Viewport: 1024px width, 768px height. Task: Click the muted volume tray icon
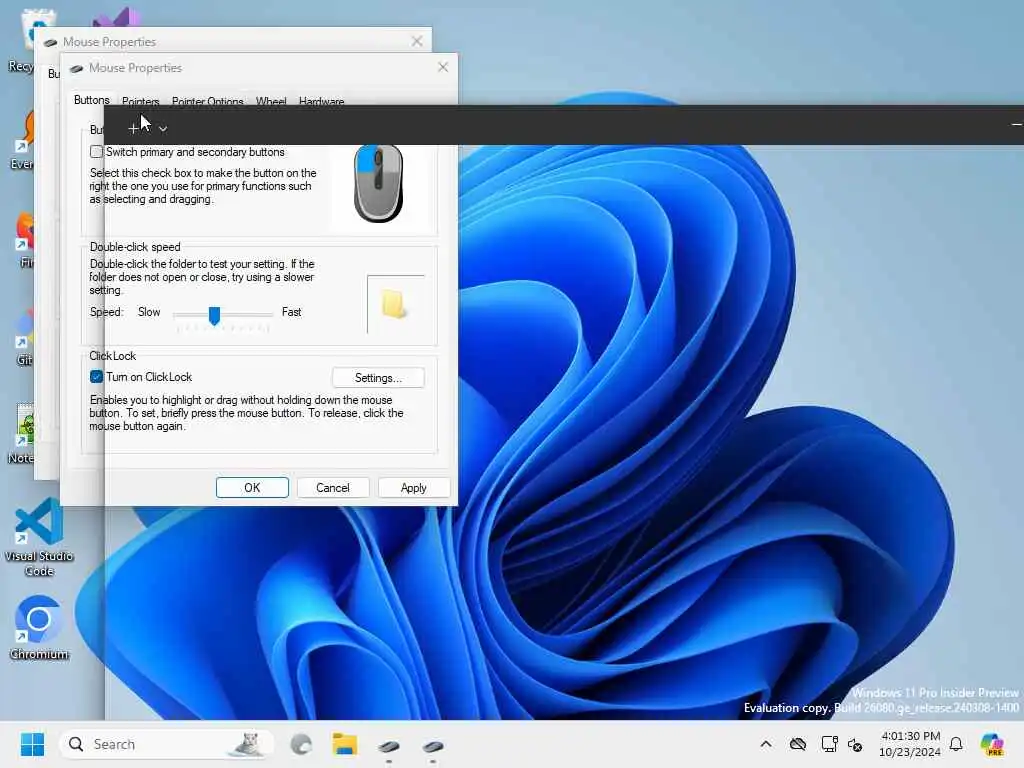pyautogui.click(x=855, y=744)
